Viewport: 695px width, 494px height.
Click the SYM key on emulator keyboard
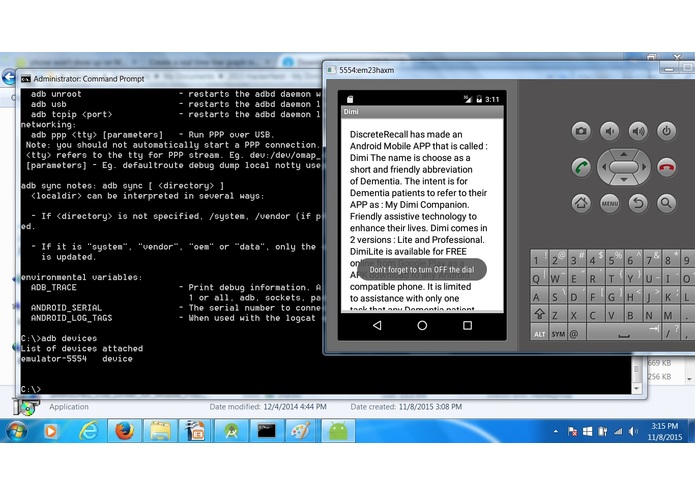point(558,333)
